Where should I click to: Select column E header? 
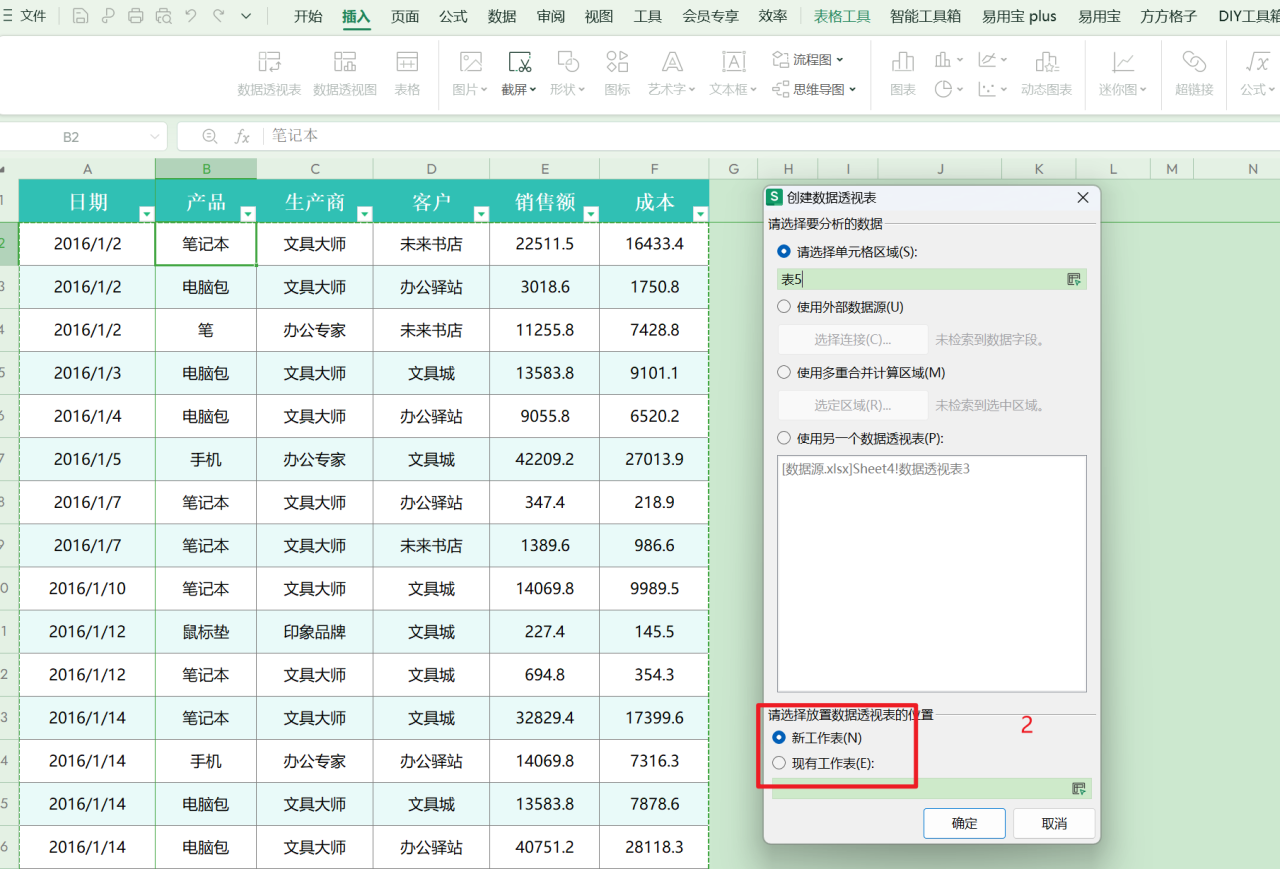545,169
